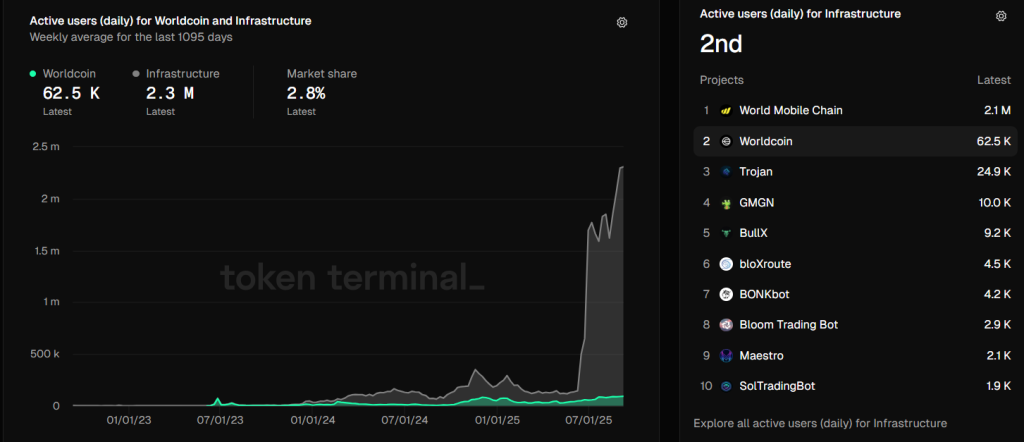Click the Projects column header

pyautogui.click(x=721, y=80)
